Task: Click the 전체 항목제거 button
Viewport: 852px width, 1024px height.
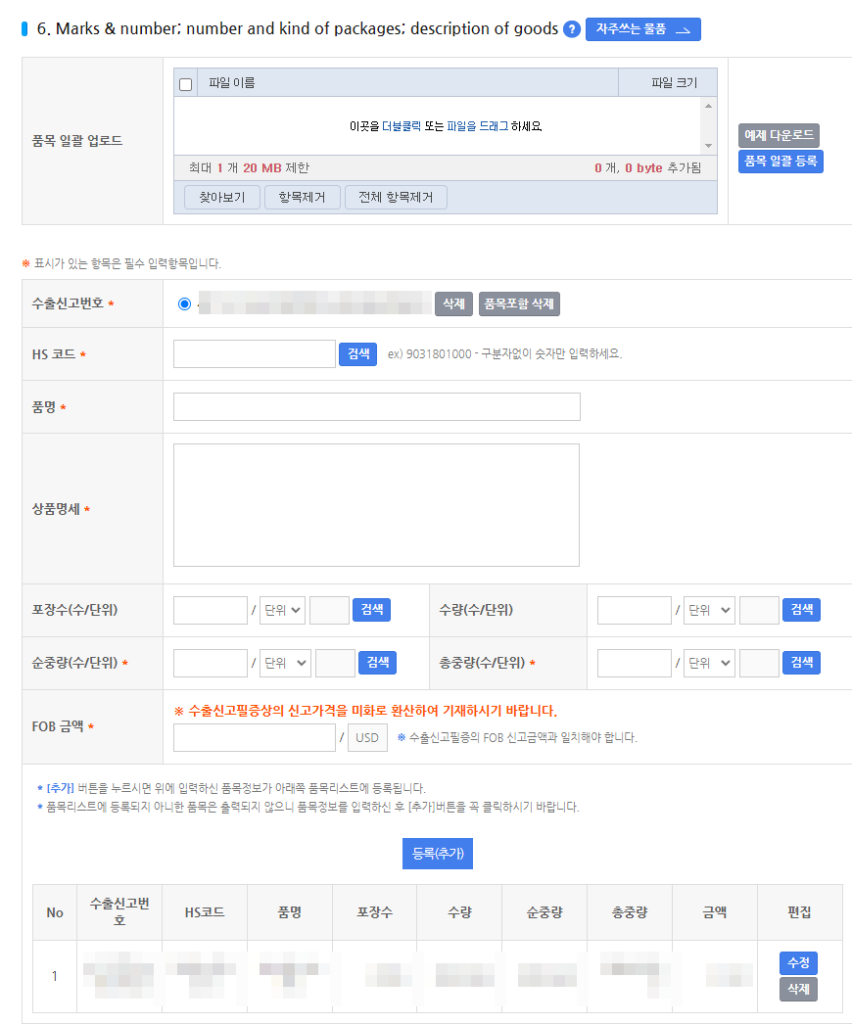Action: point(396,197)
